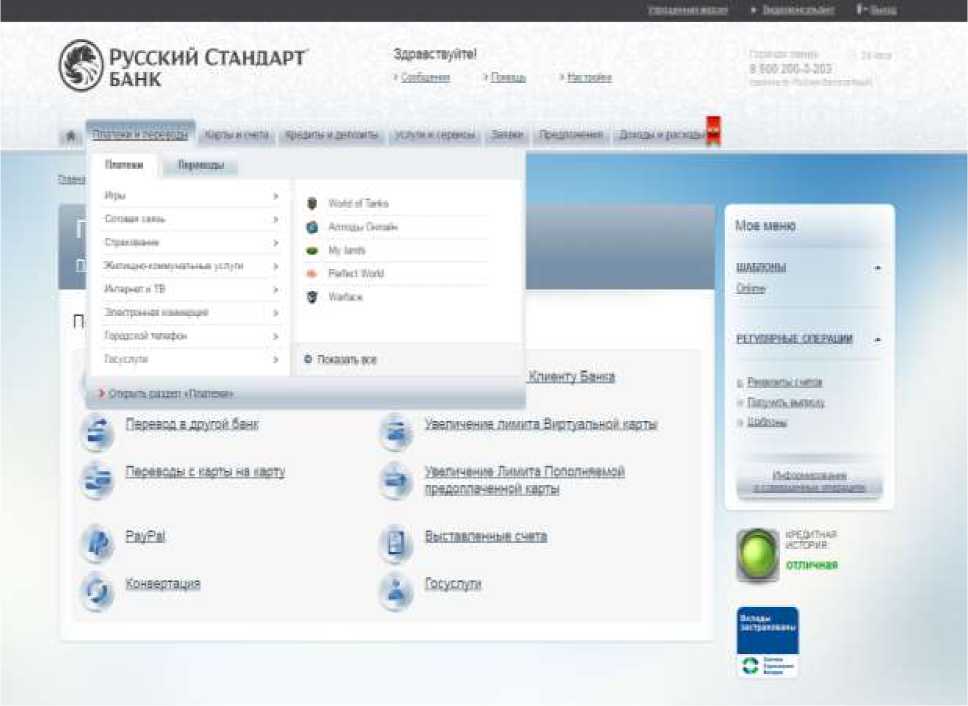Image resolution: width=968 pixels, height=706 pixels.
Task: Open the Выставленные счета text link
Action: pyautogui.click(x=486, y=536)
